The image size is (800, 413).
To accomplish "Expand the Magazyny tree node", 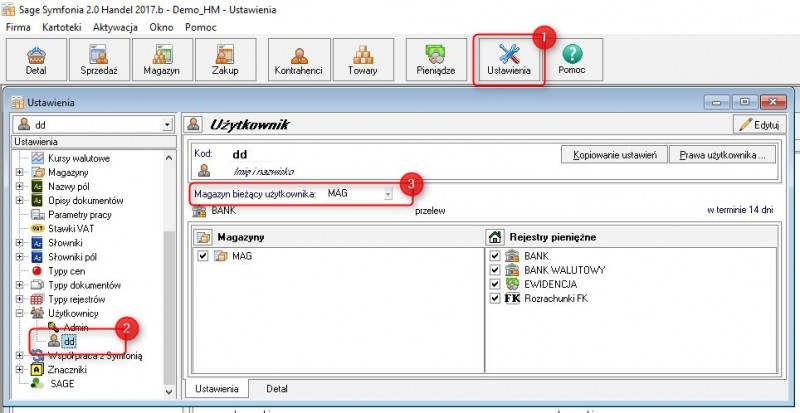I will pos(19,173).
